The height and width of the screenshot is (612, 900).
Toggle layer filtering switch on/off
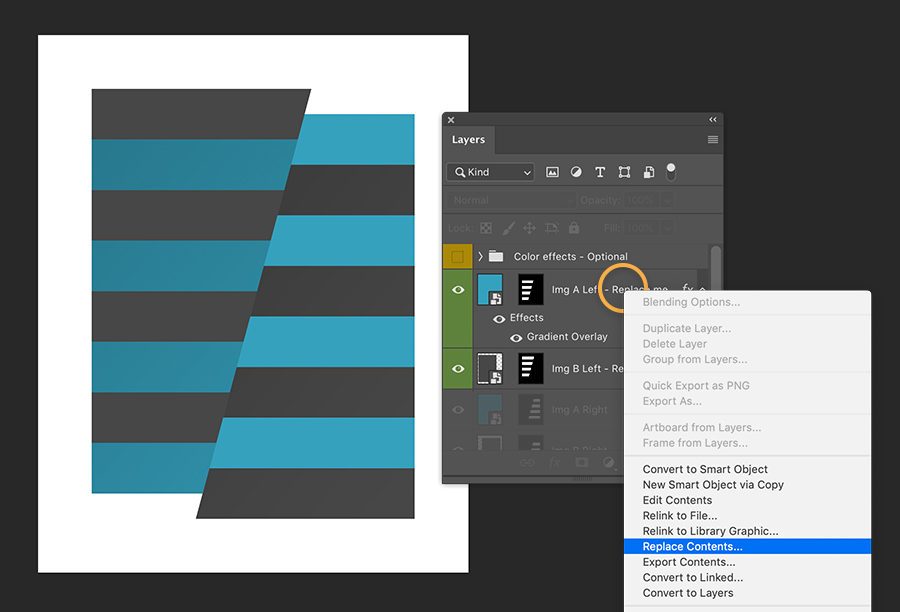tap(670, 172)
